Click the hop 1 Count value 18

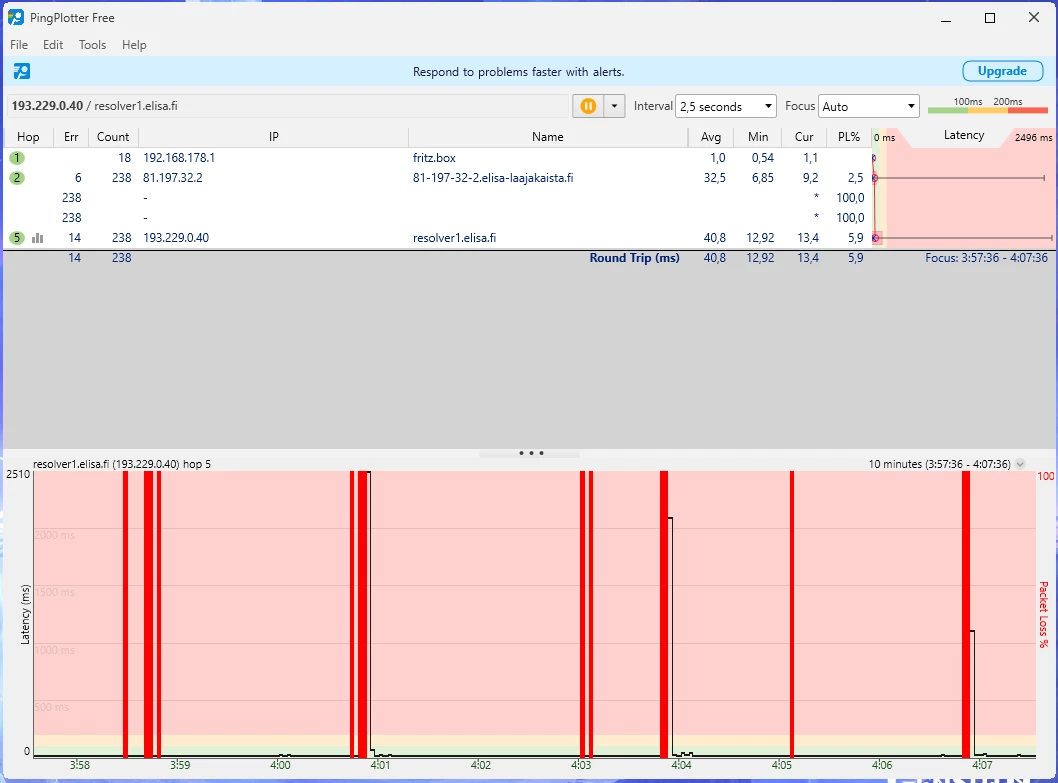pyautogui.click(x=124, y=158)
